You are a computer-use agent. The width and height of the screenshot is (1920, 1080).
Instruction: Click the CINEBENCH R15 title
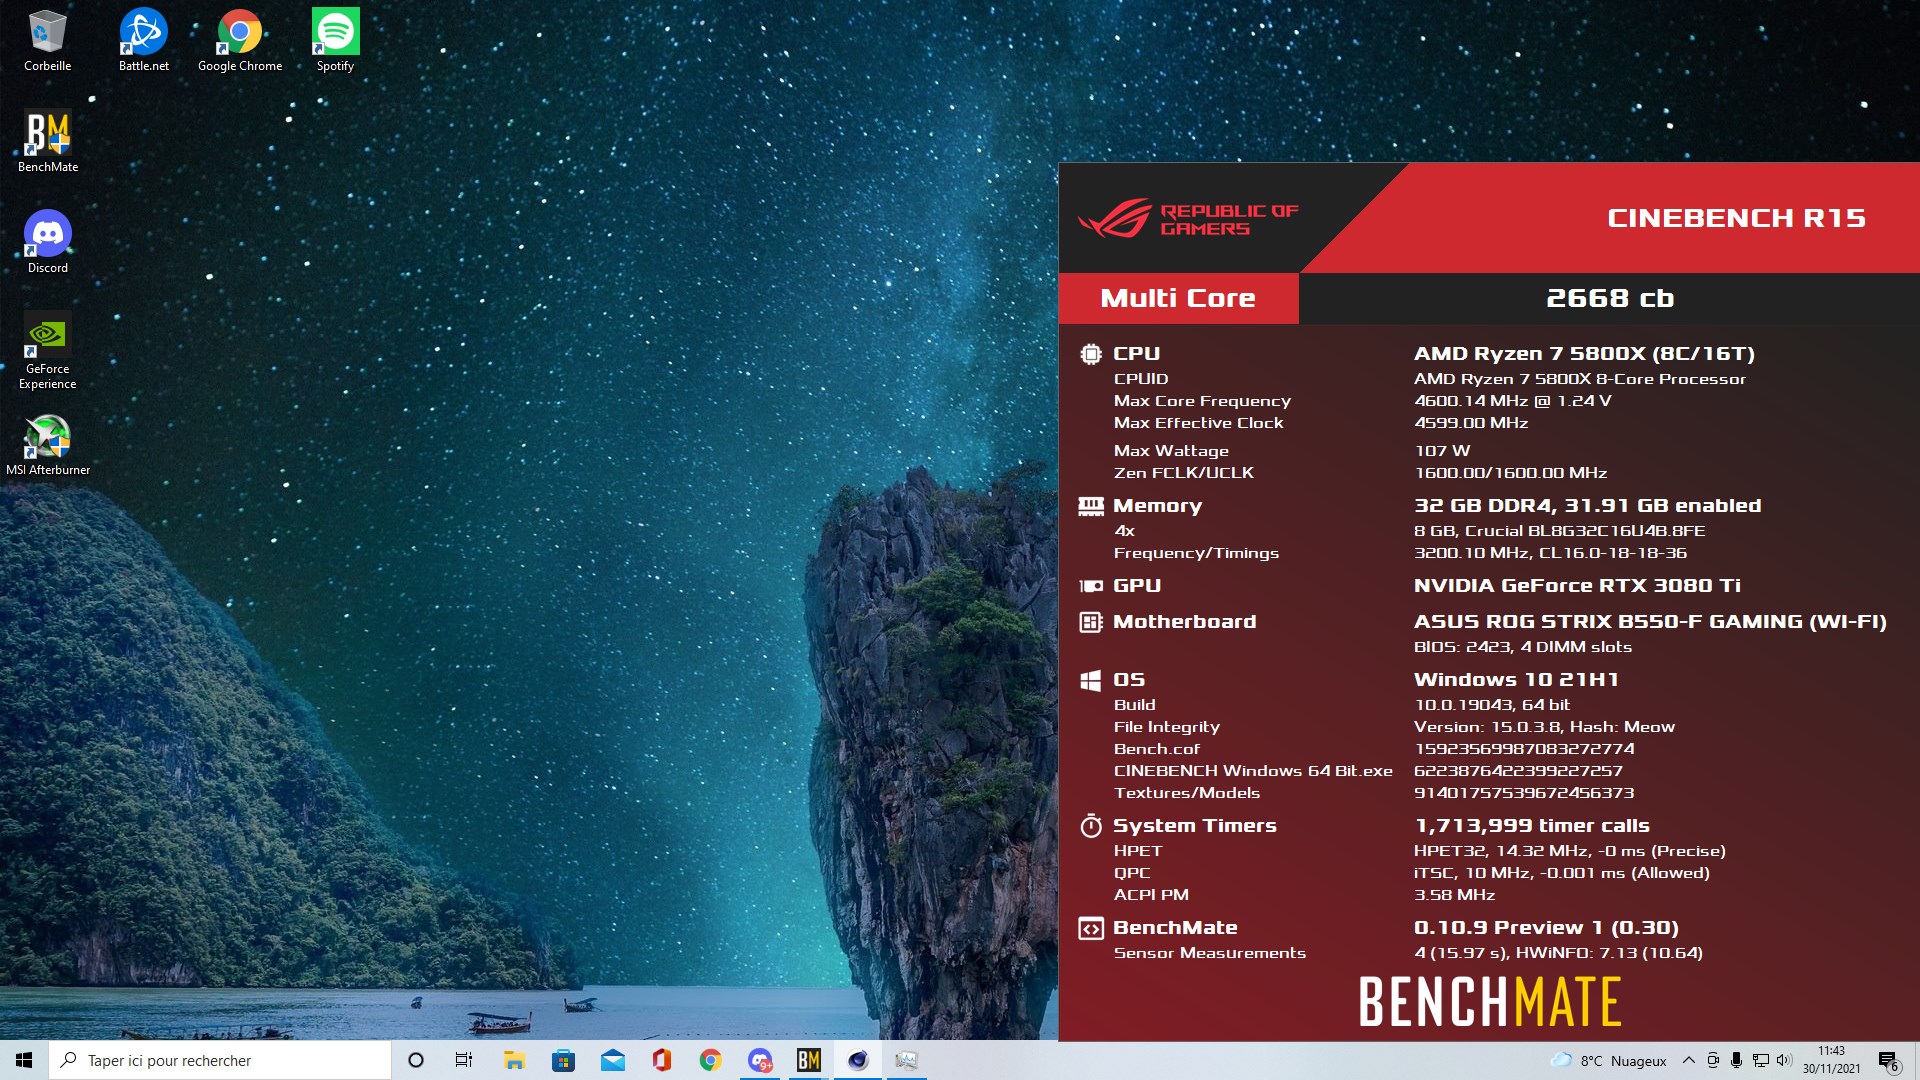pyautogui.click(x=1736, y=218)
